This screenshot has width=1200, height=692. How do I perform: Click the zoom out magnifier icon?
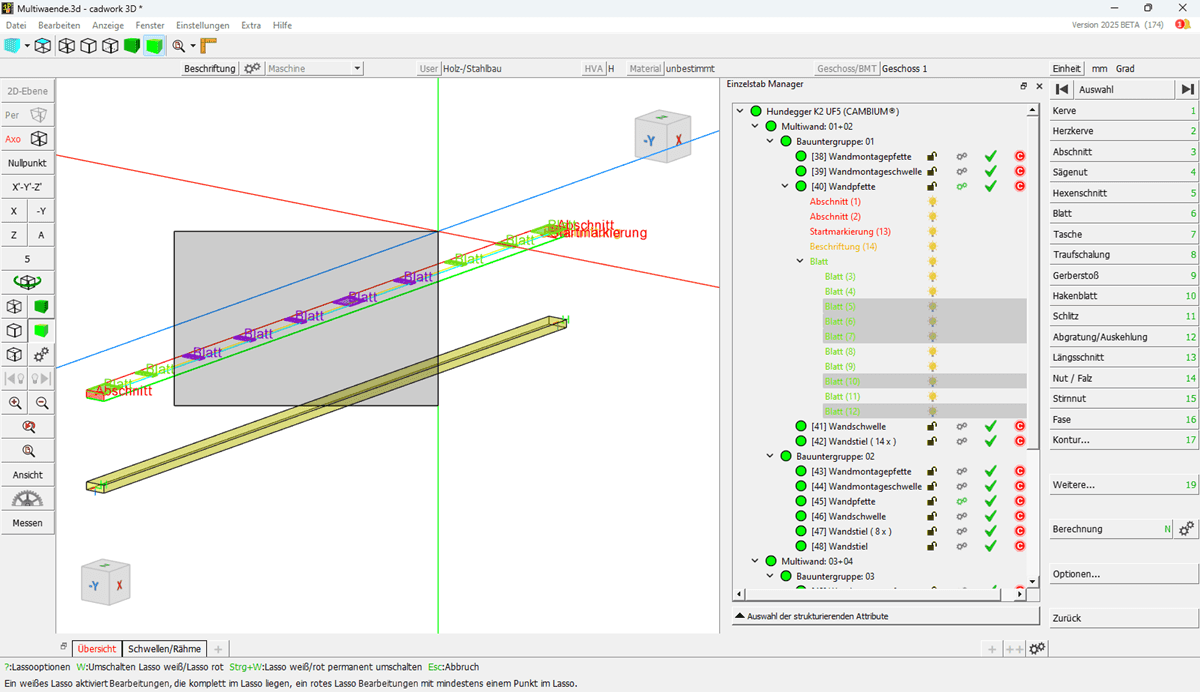[x=42, y=403]
